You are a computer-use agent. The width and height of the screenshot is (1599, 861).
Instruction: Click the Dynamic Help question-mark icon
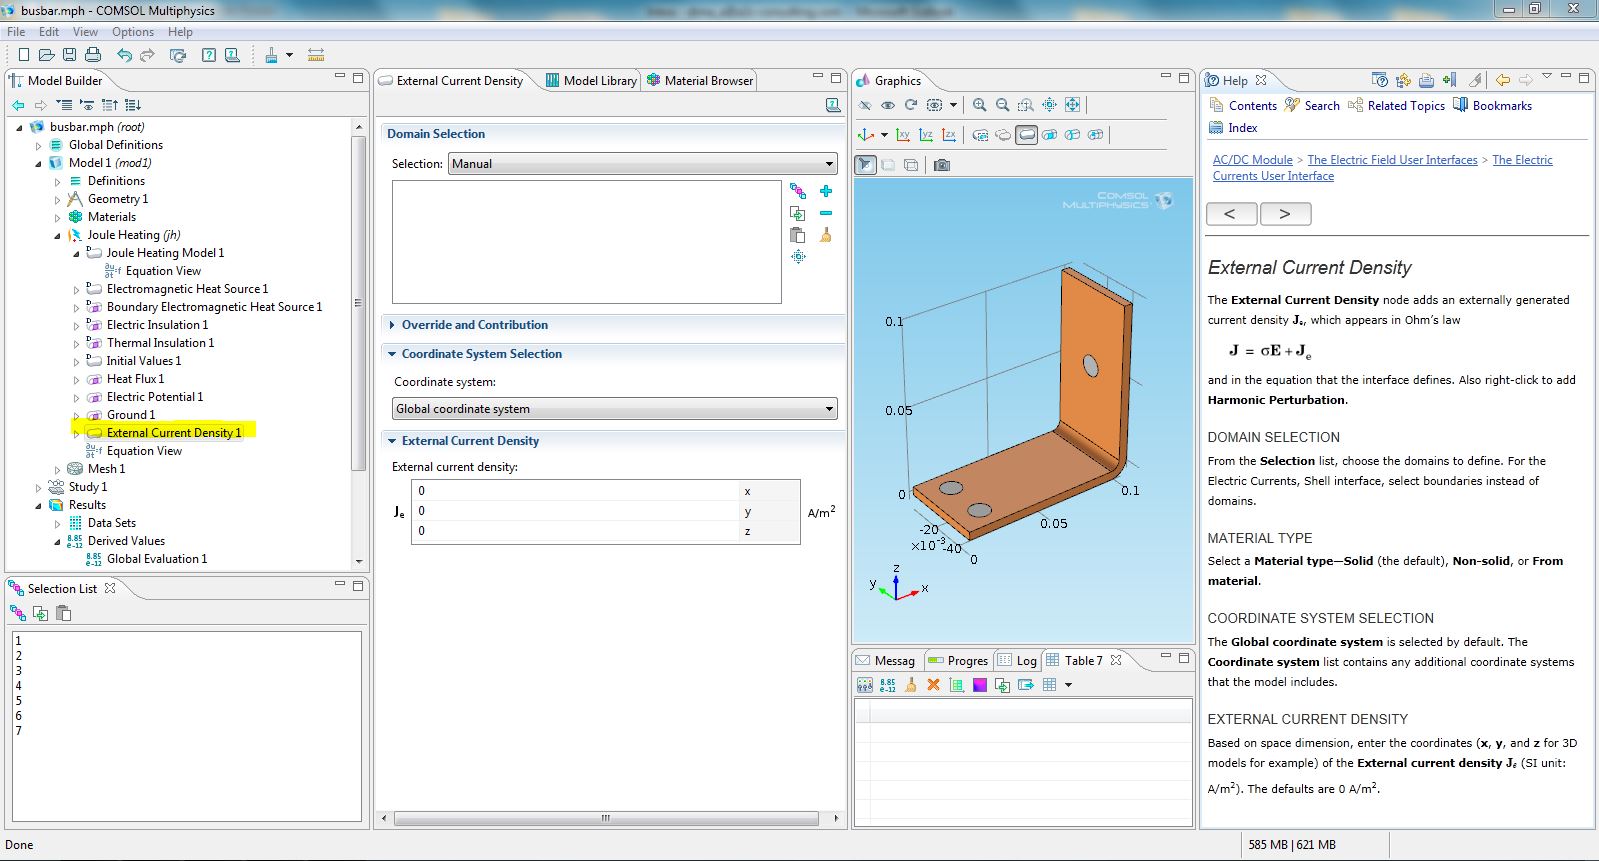(x=209, y=55)
